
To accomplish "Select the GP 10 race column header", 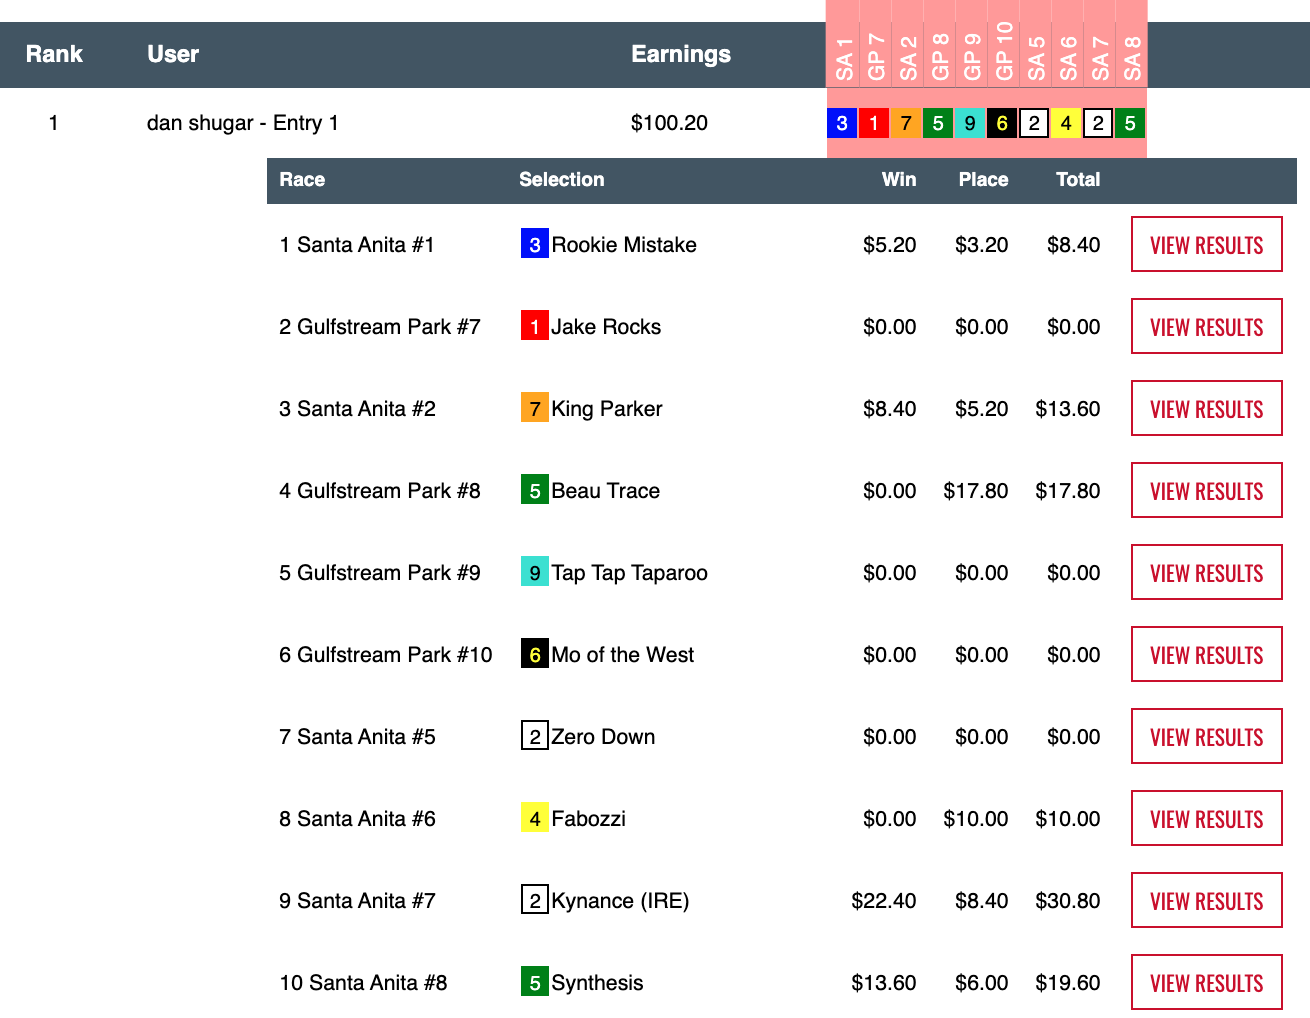I will [x=1003, y=52].
